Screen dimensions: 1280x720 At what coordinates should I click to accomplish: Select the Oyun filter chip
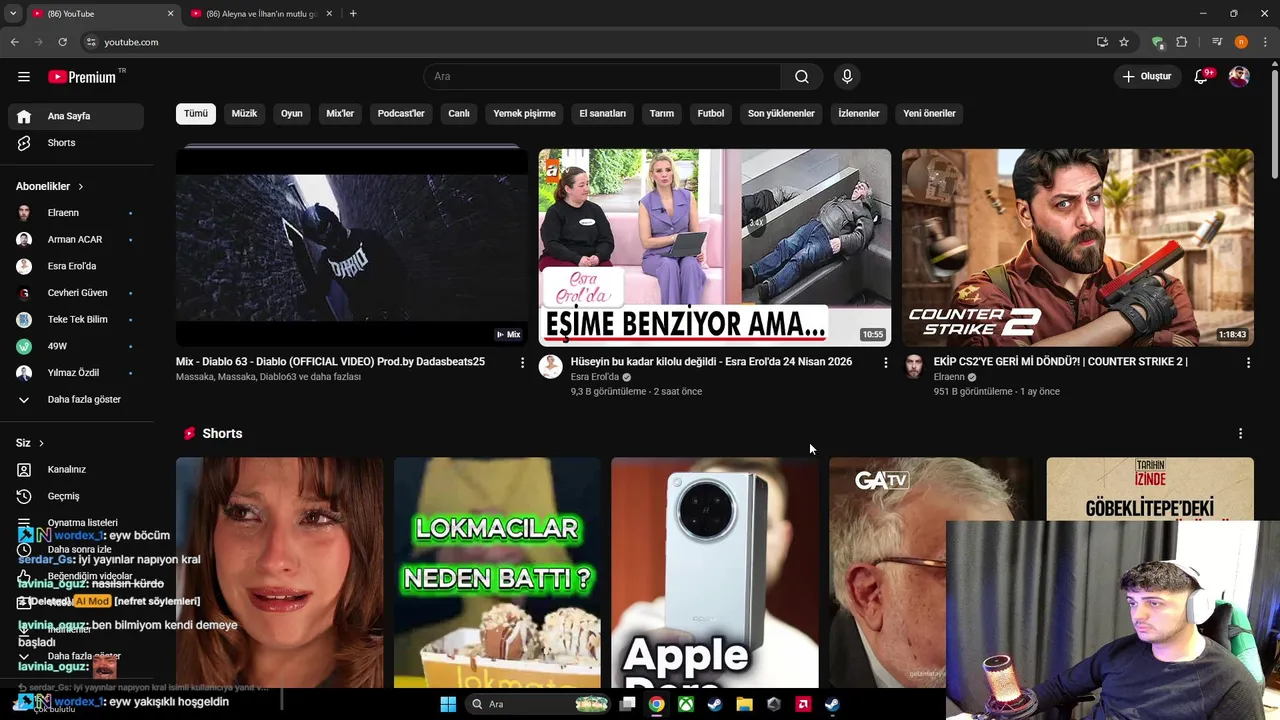point(292,114)
